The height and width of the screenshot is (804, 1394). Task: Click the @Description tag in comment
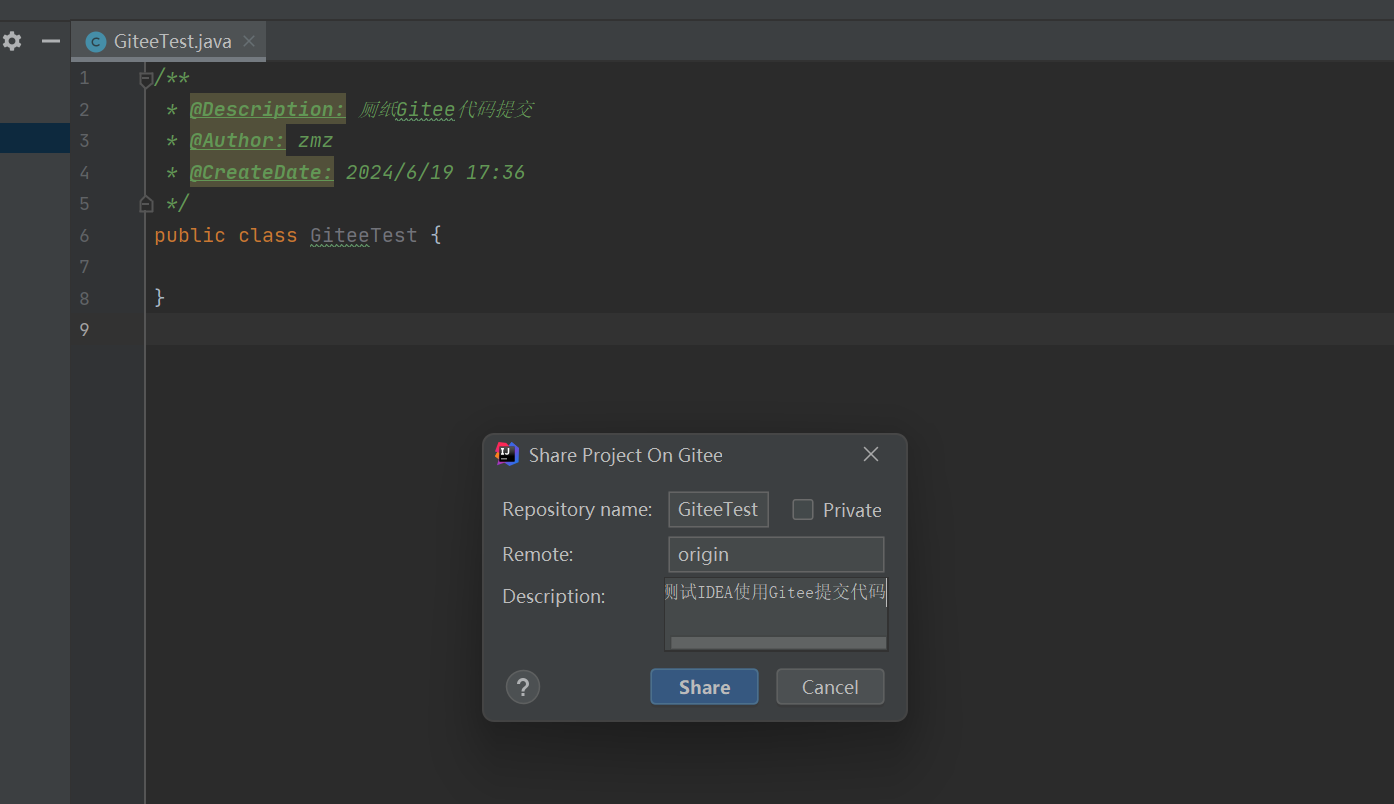point(267,109)
